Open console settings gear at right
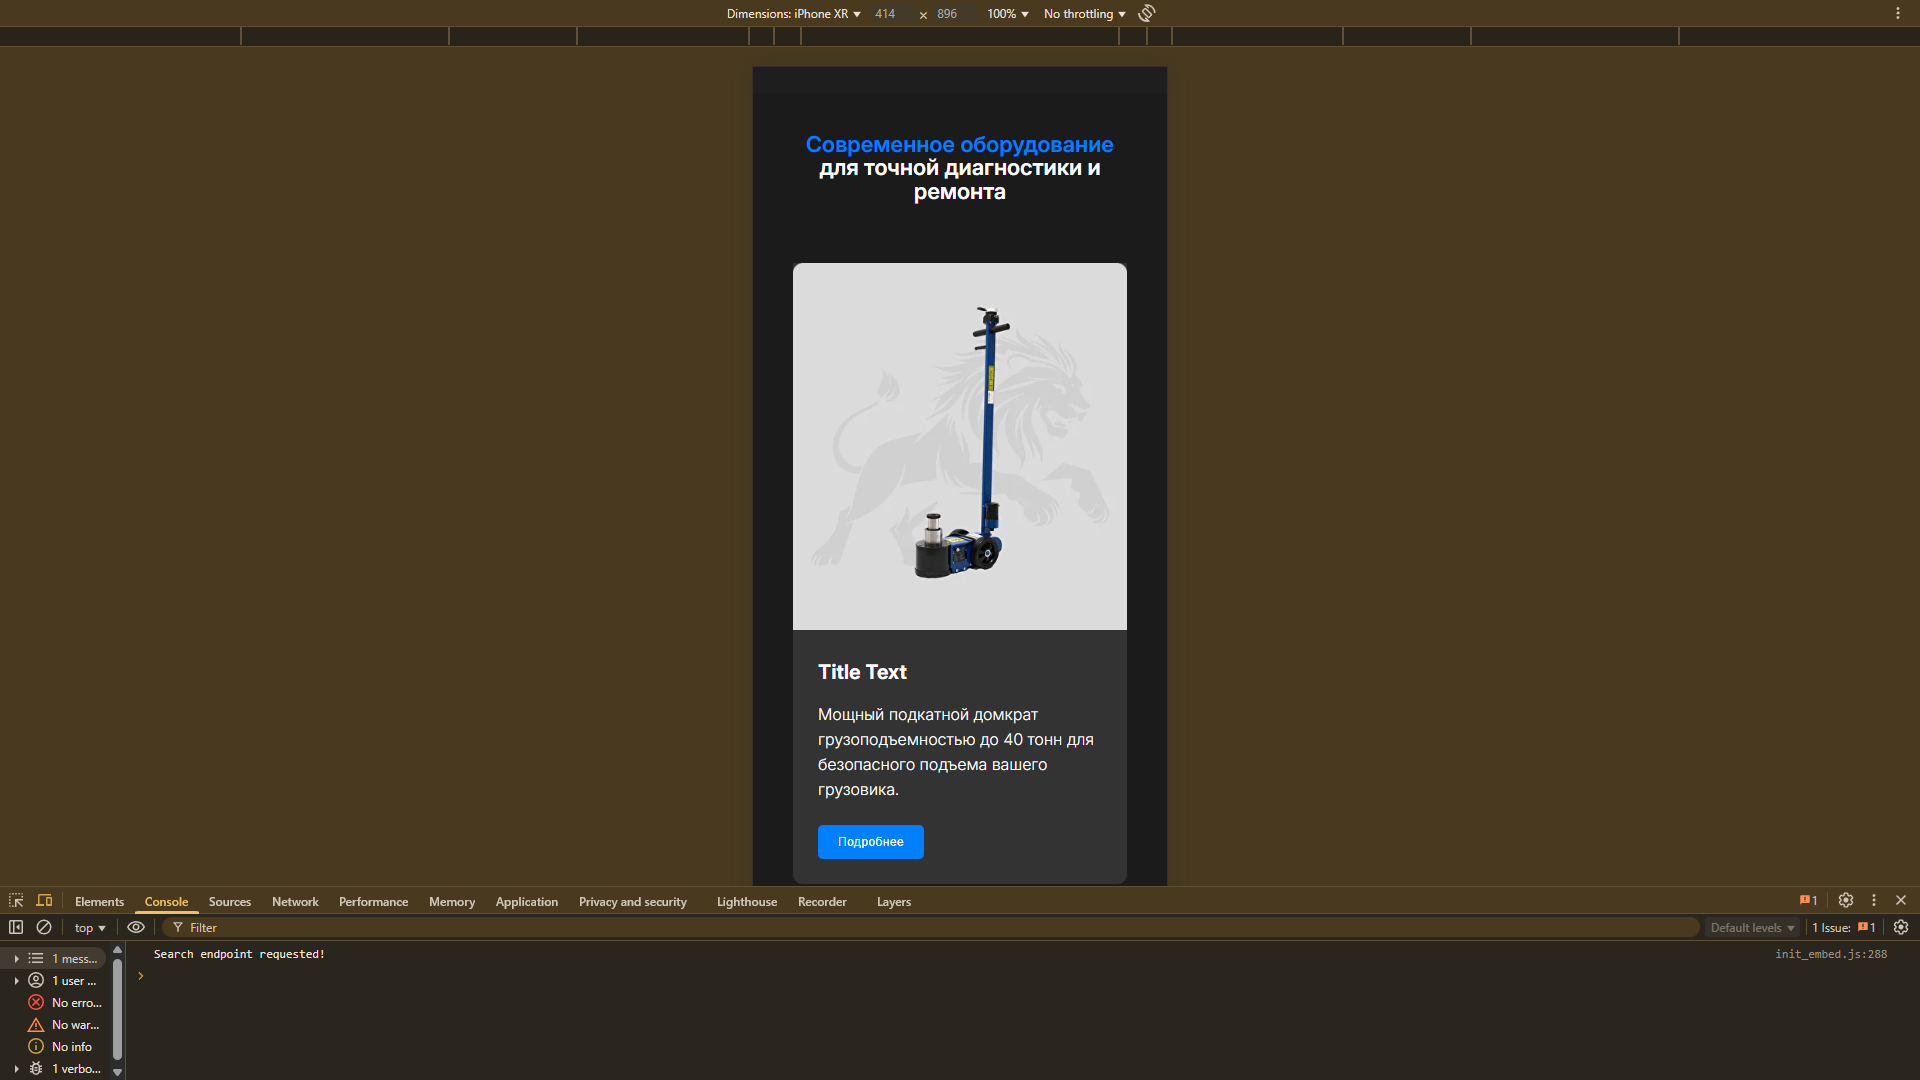Screen dimensions: 1920x1080 [x=1901, y=928]
